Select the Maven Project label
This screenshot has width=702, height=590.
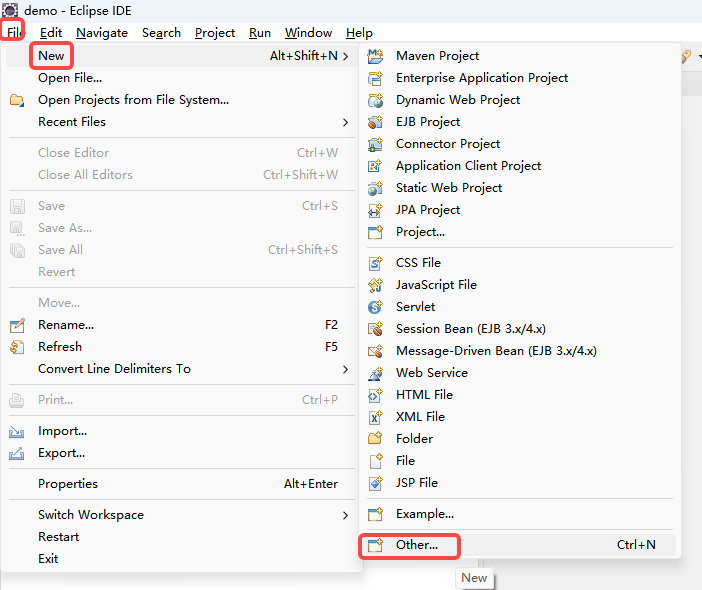437,56
